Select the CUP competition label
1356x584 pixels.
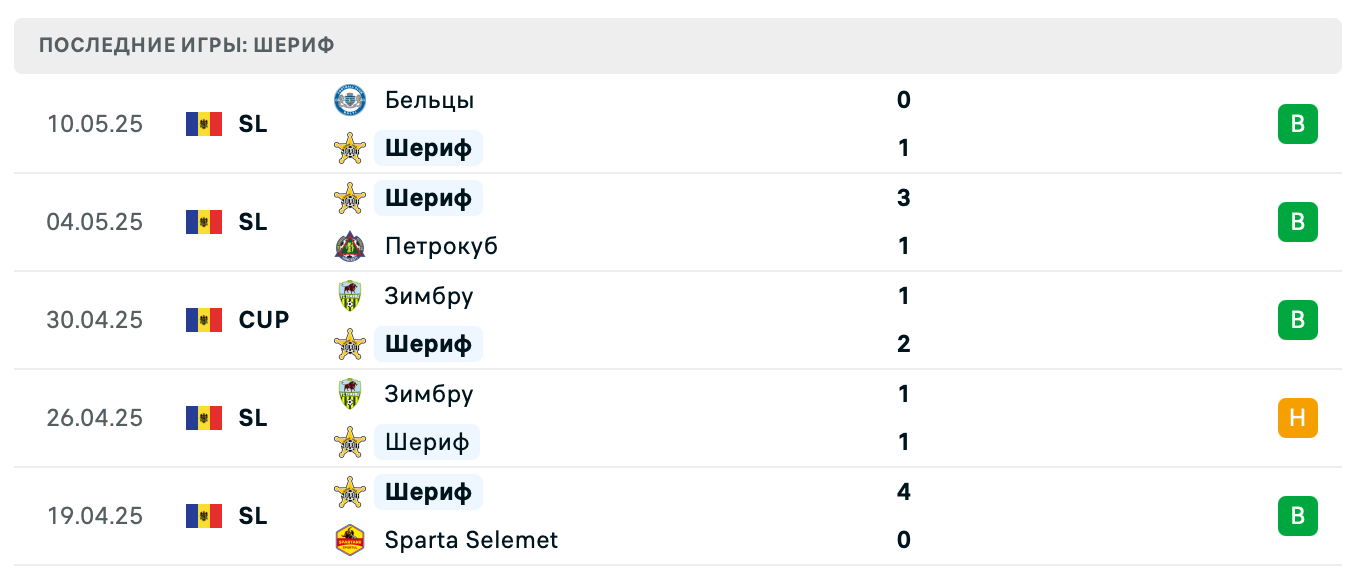[x=264, y=320]
